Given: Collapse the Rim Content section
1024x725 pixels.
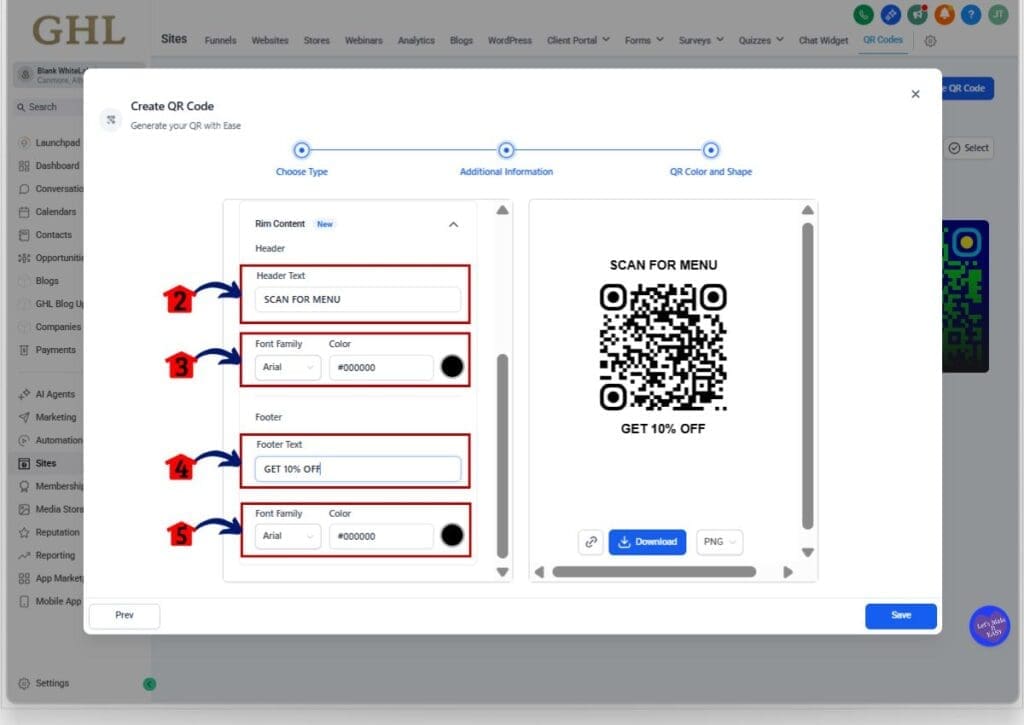Looking at the screenshot, I should point(453,224).
